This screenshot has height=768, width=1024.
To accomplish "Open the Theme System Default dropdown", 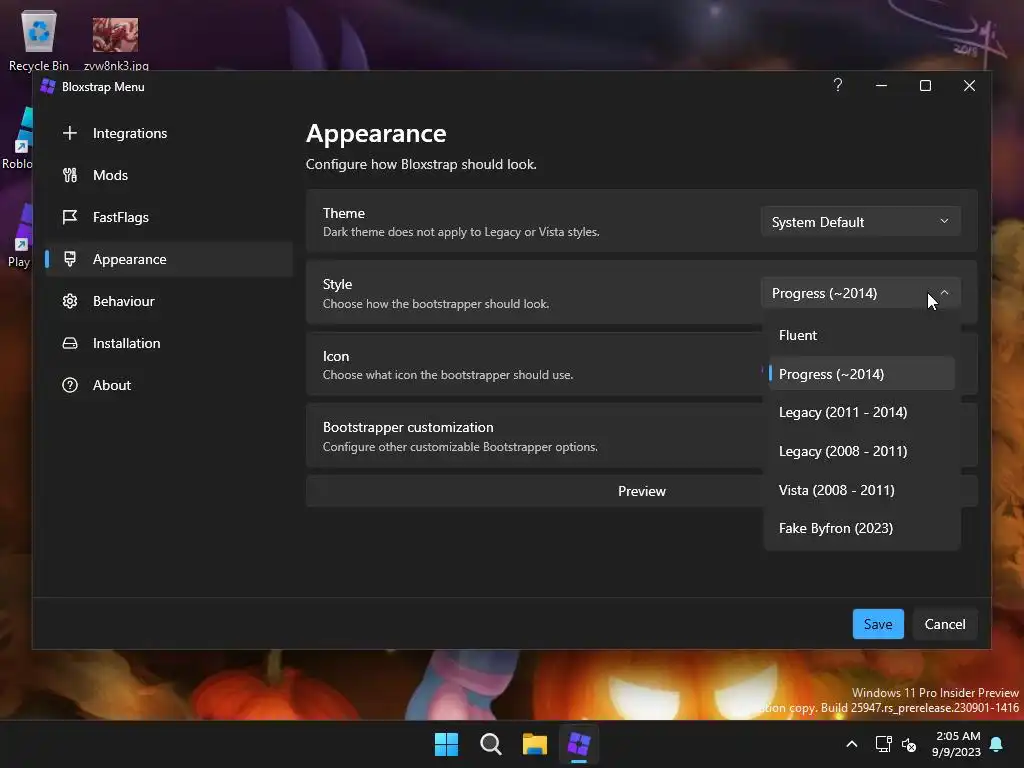I will pos(860,222).
